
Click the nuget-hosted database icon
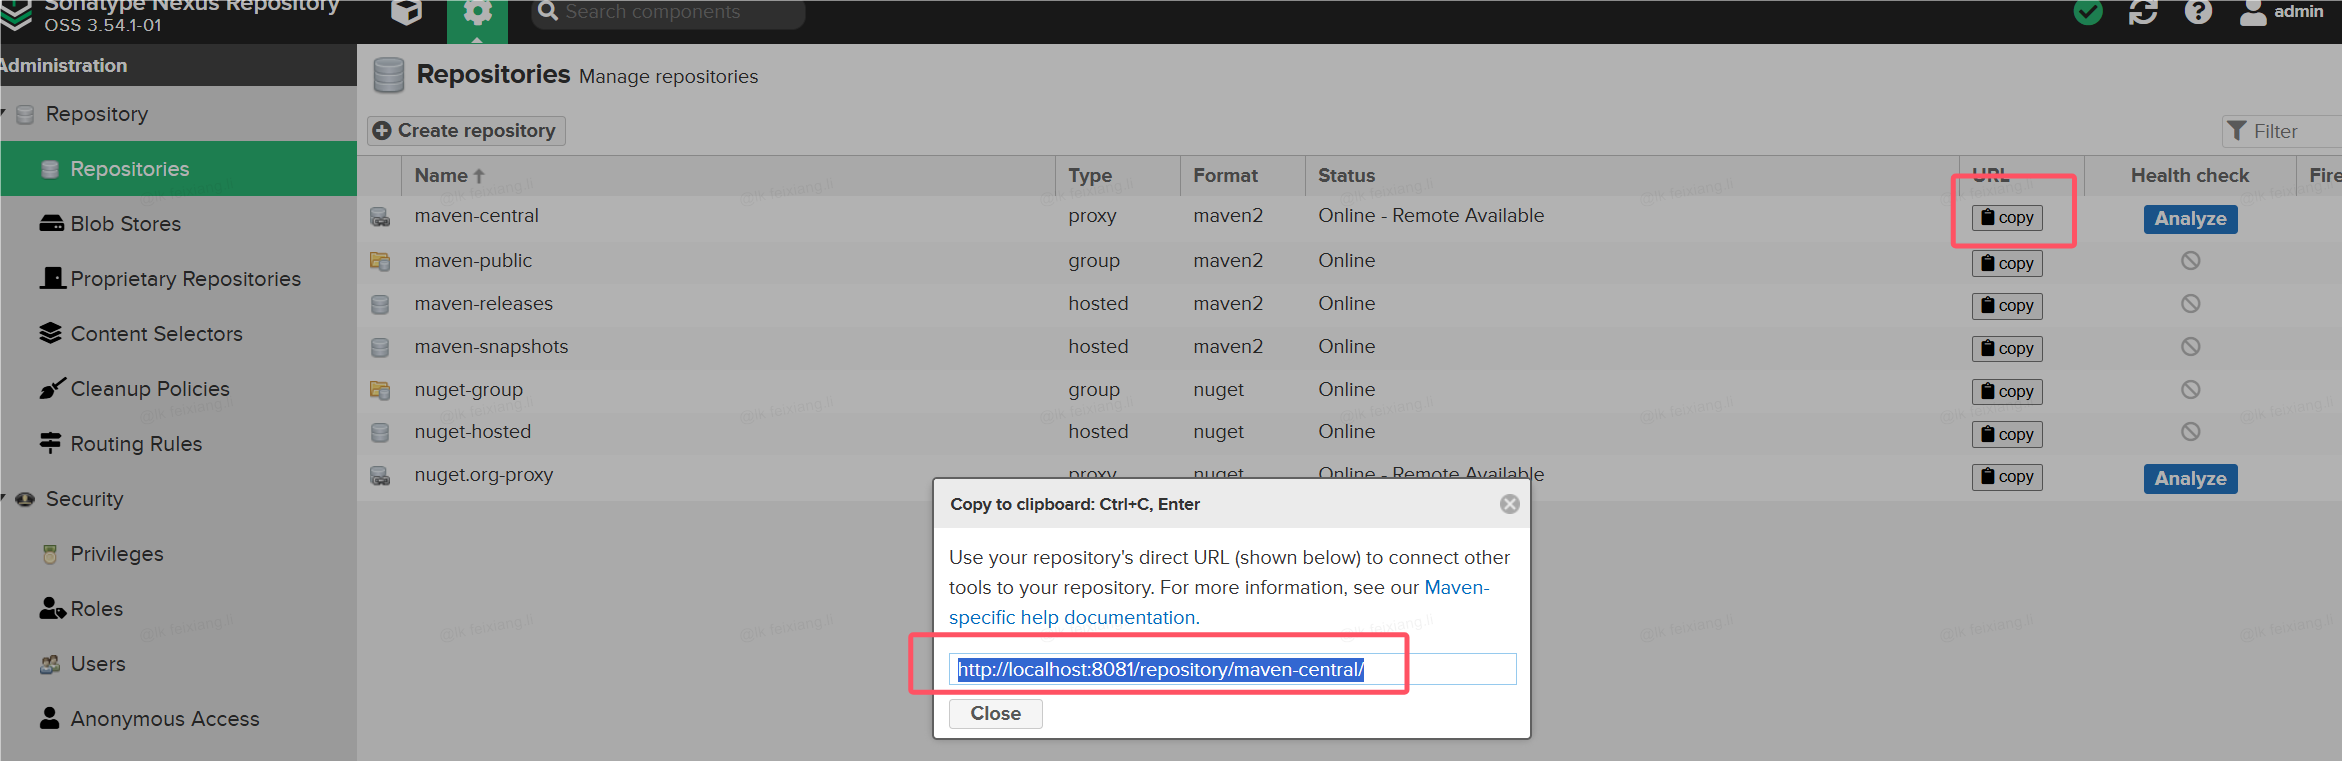[x=380, y=432]
